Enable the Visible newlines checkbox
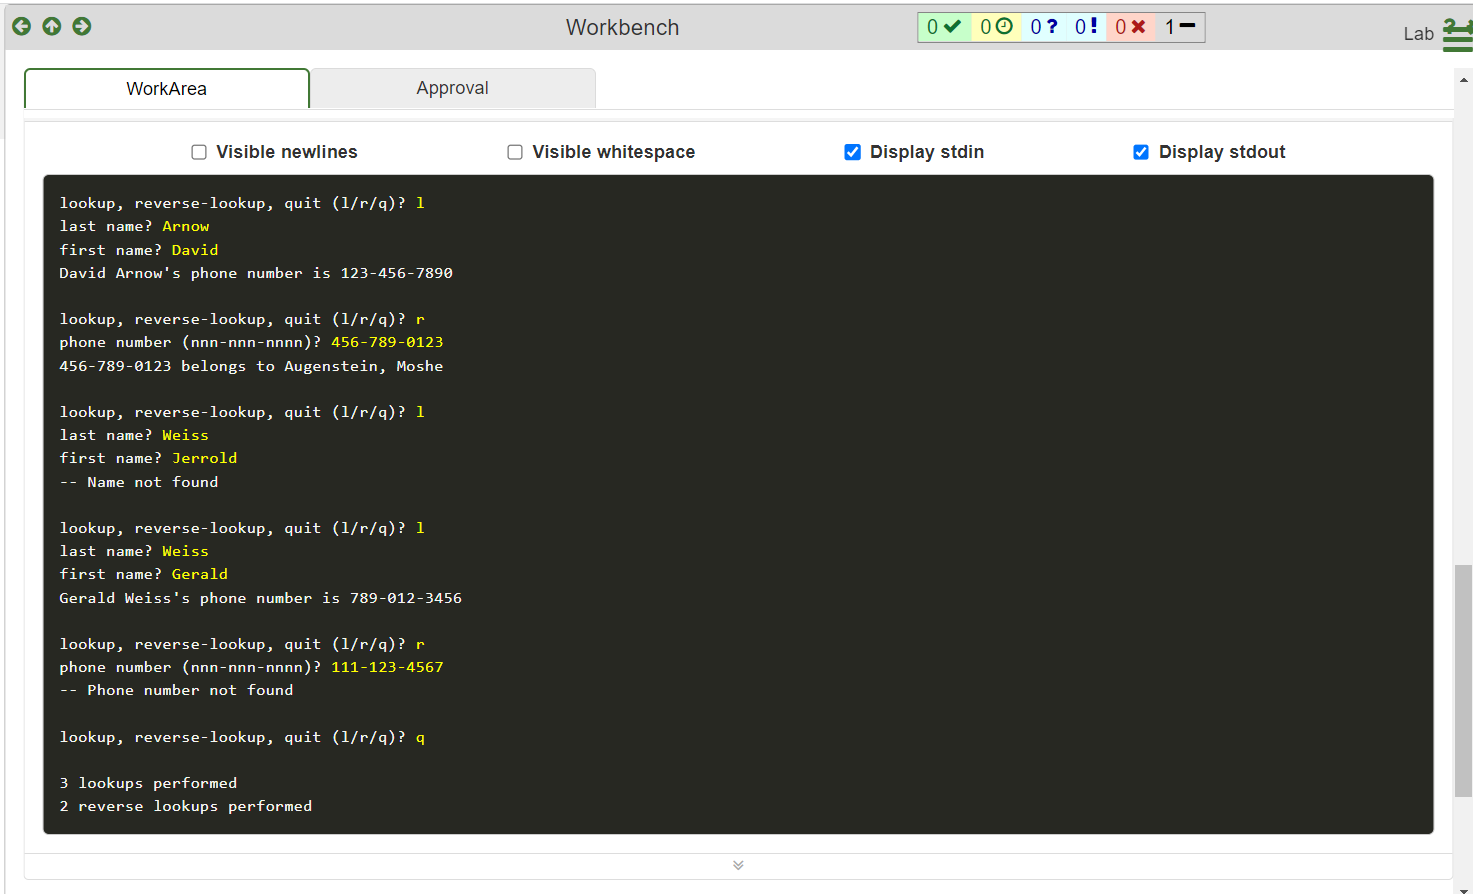 coord(199,151)
